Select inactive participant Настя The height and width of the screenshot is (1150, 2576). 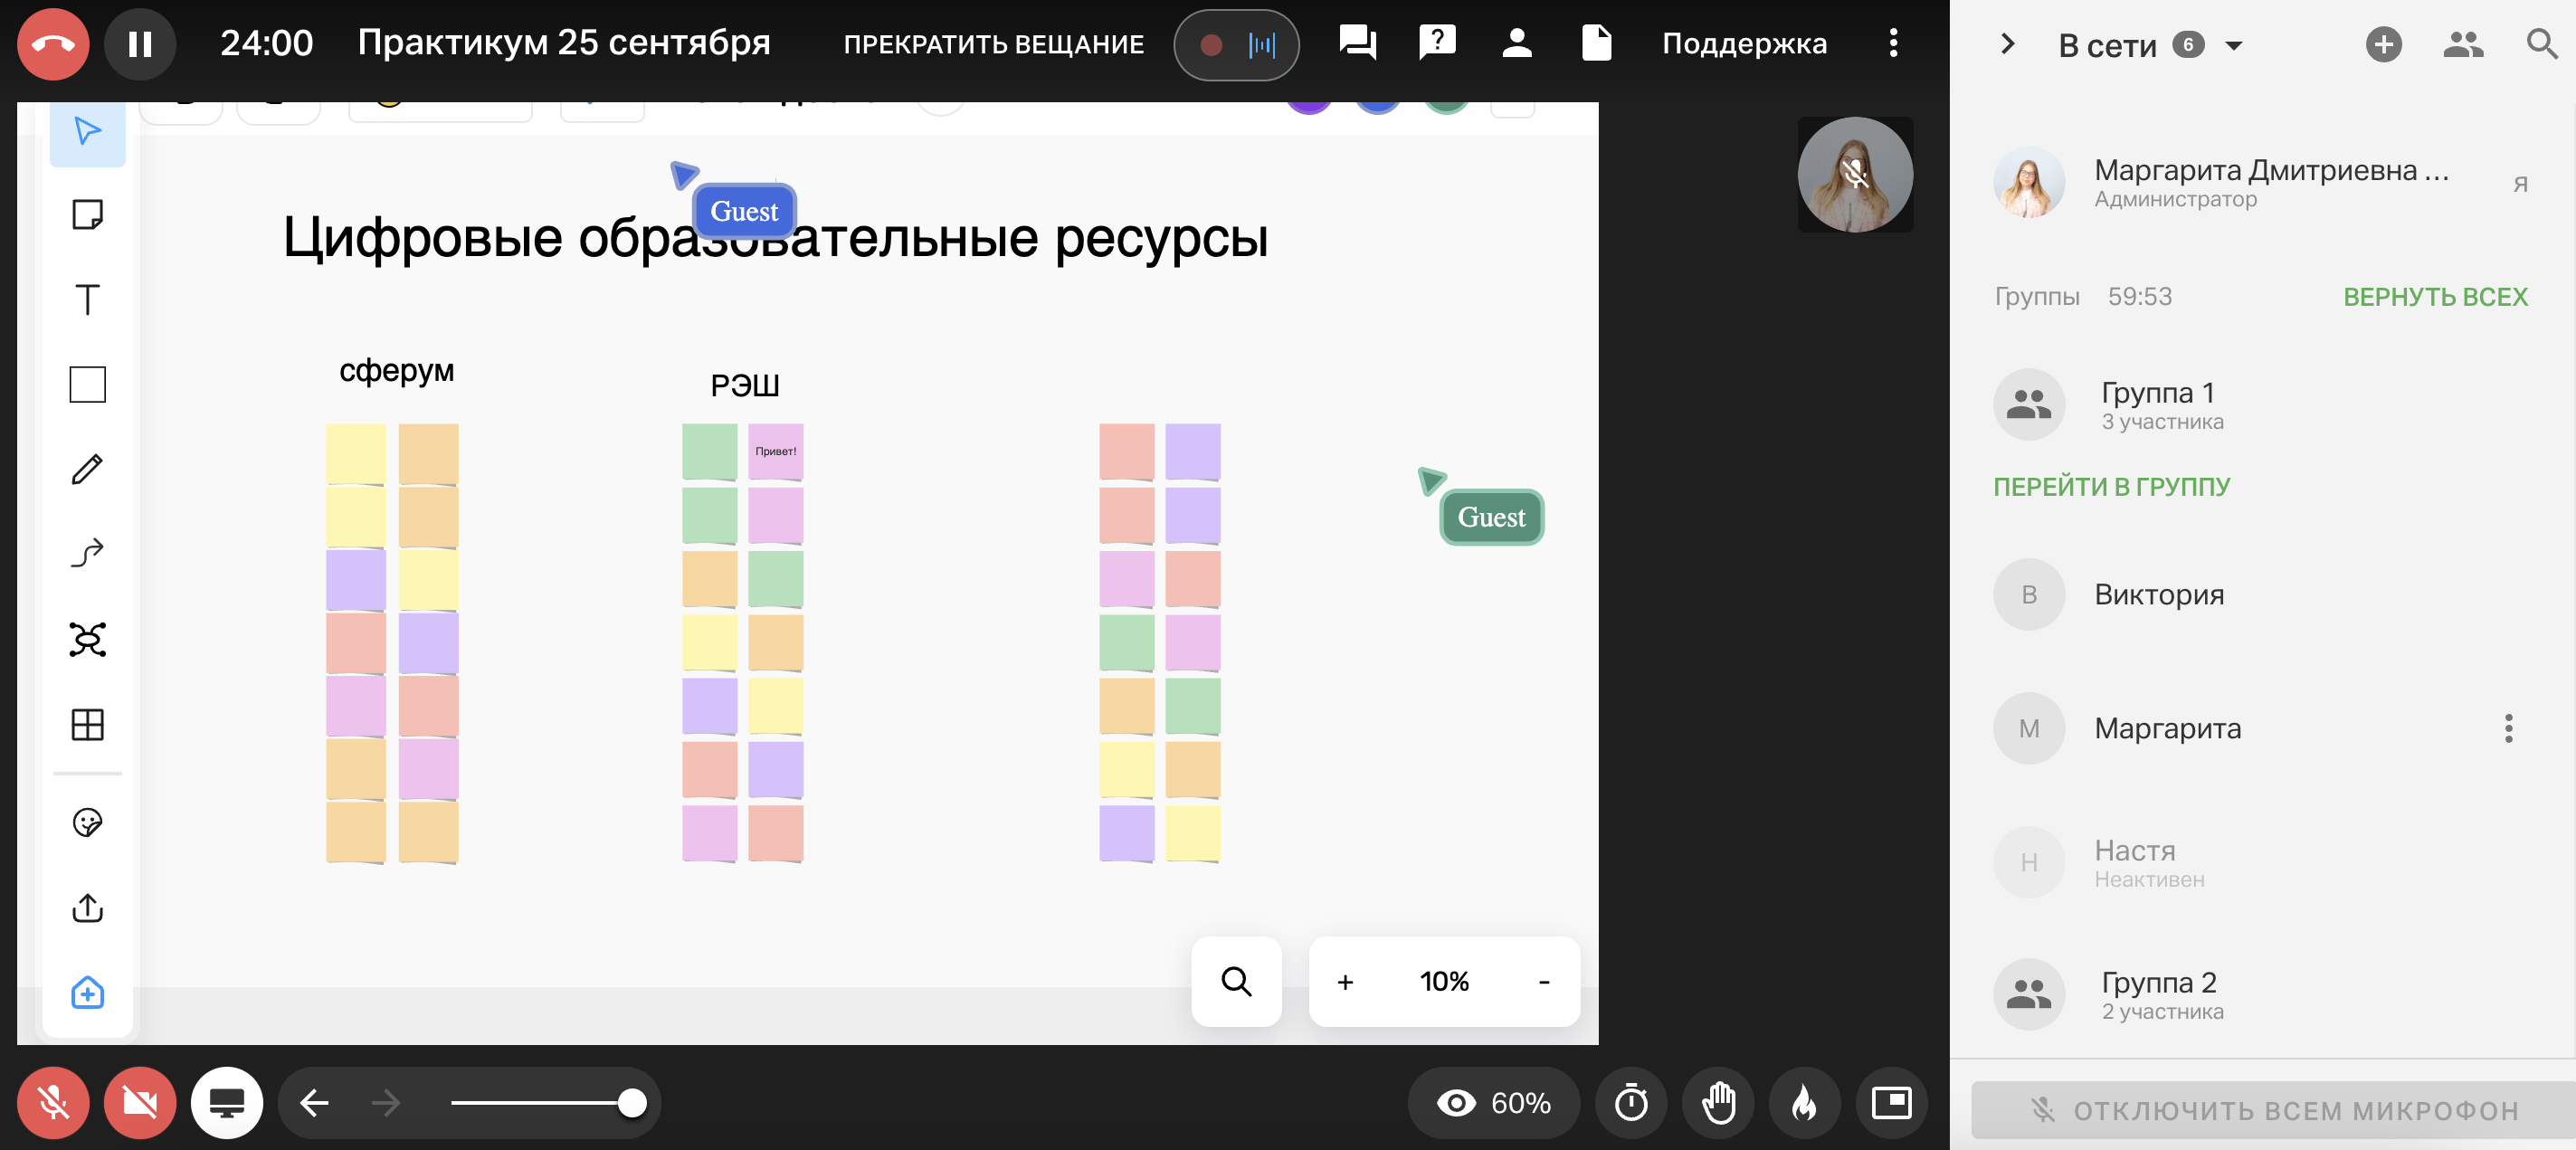(x=2262, y=862)
